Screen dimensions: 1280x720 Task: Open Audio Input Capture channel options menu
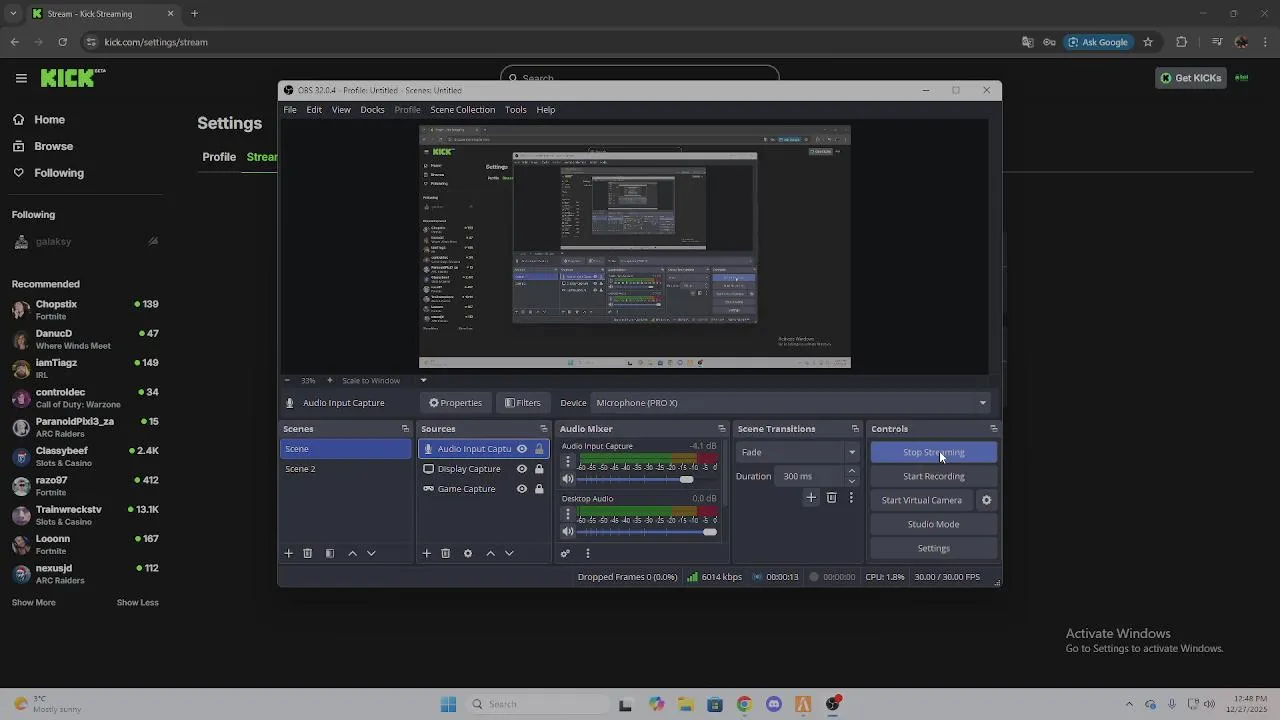click(568, 462)
